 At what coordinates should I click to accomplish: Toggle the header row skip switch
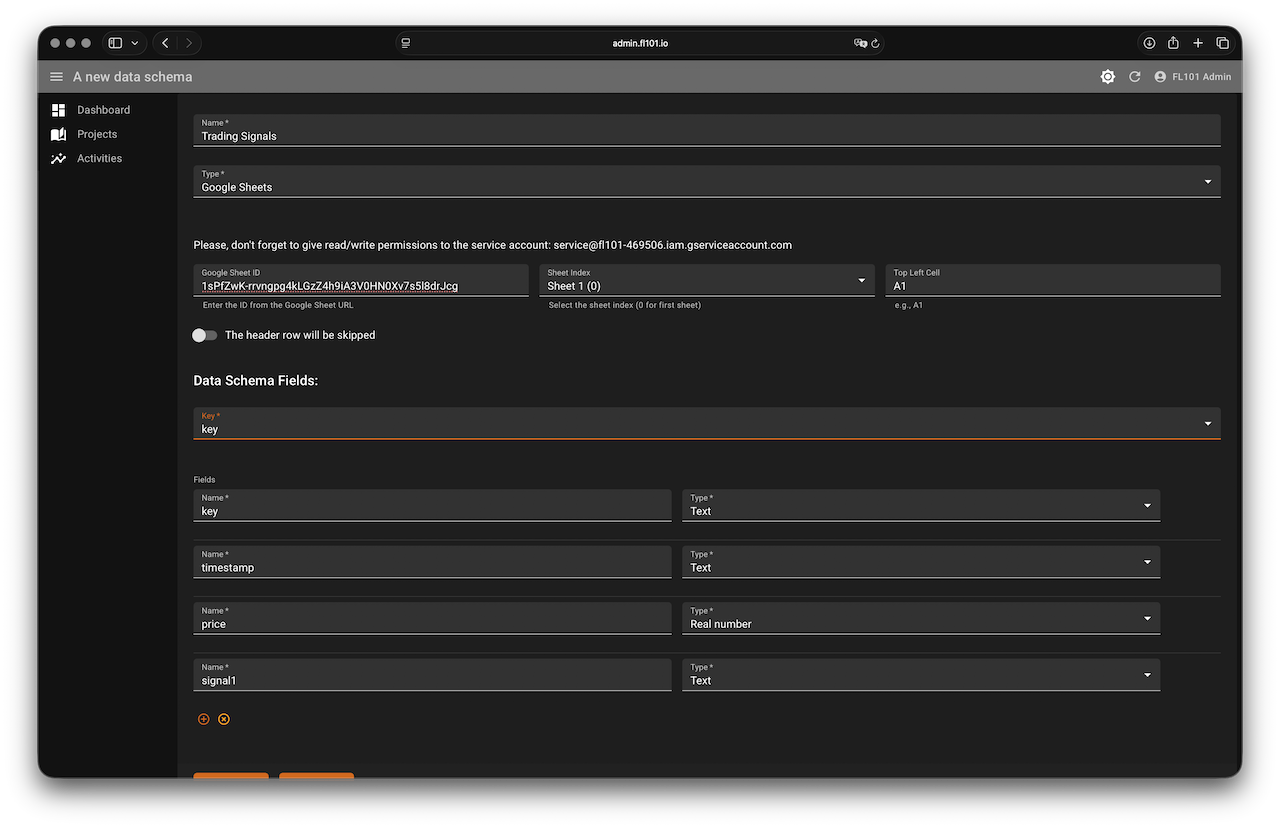coord(205,335)
